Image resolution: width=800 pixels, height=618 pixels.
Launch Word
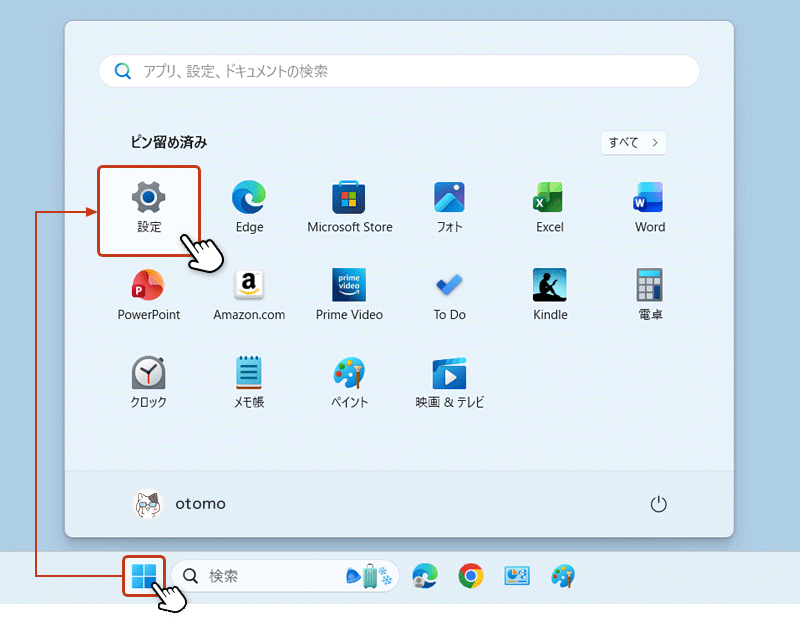point(649,207)
